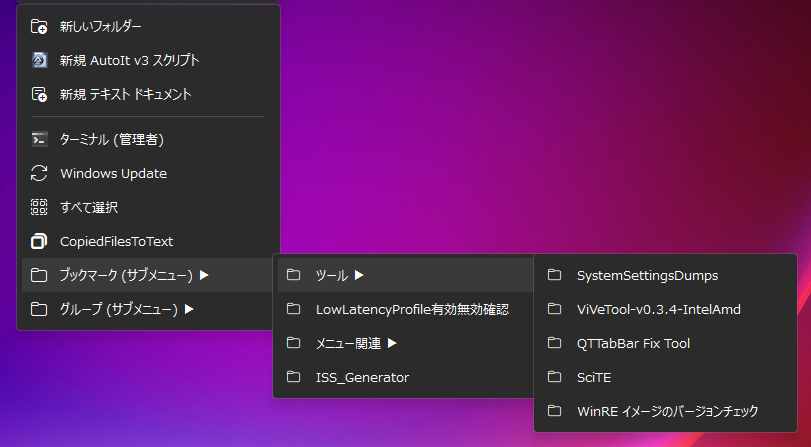Click the new folder icon beside 新しいフォルダー
Viewport: 811px width, 447px height.
point(39,26)
